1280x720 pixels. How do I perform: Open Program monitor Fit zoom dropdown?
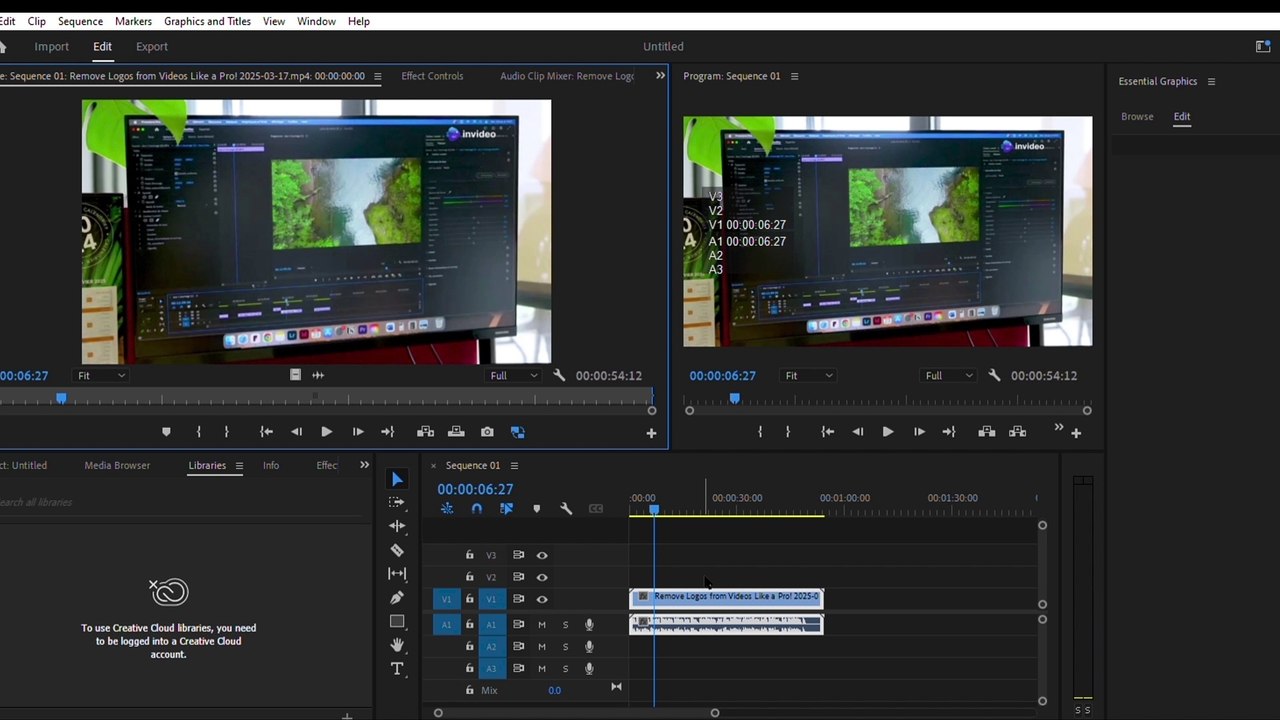pos(808,376)
